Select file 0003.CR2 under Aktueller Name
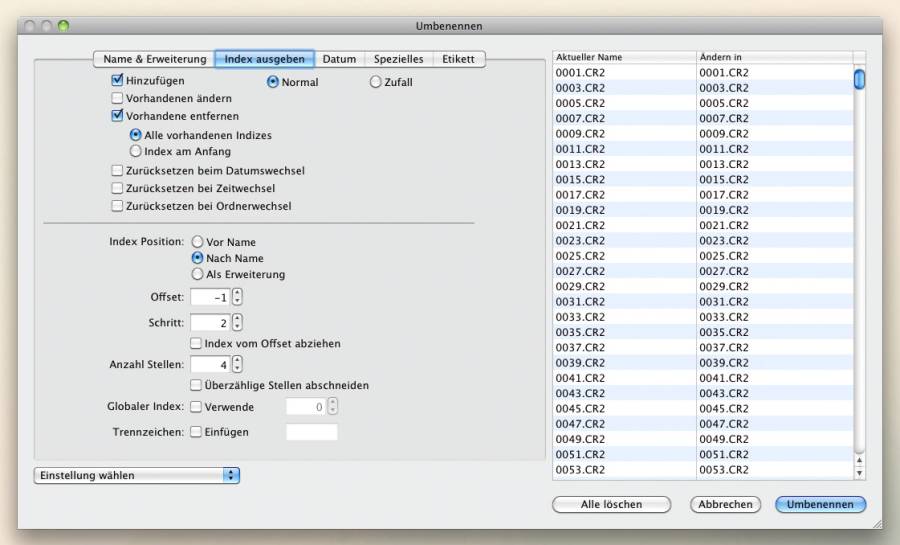Viewport: 900px width, 545px height. (580, 88)
